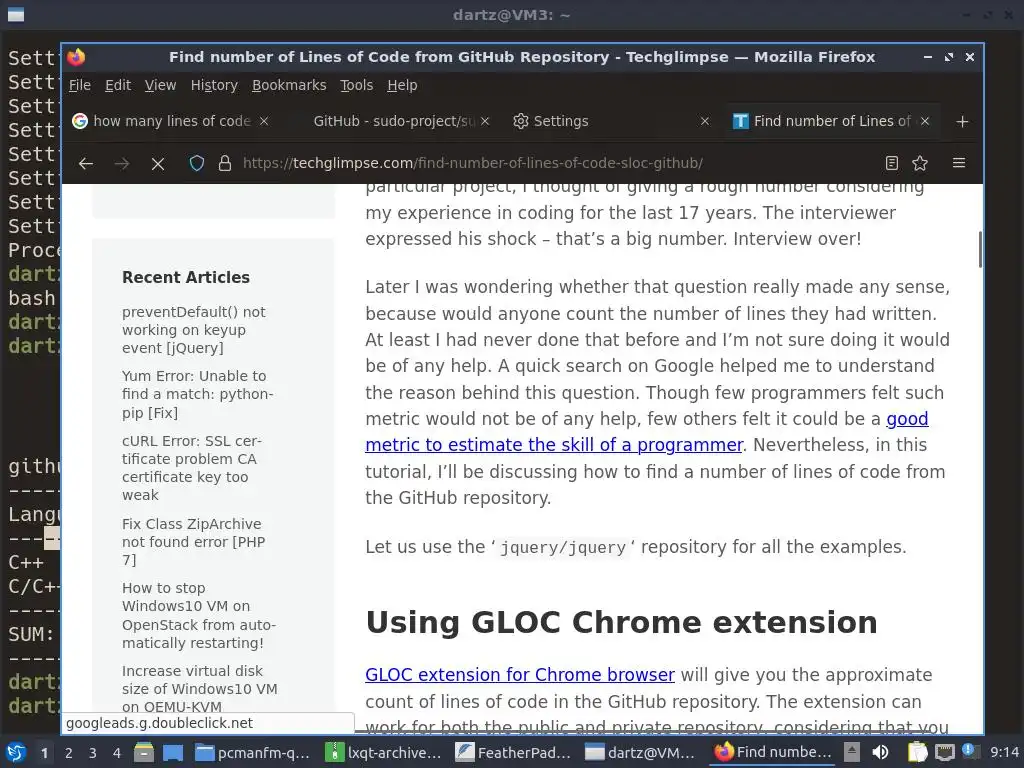Click the 'Using GLOC Chrome extension' heading
Image resolution: width=1024 pixels, height=768 pixels.
click(x=621, y=622)
